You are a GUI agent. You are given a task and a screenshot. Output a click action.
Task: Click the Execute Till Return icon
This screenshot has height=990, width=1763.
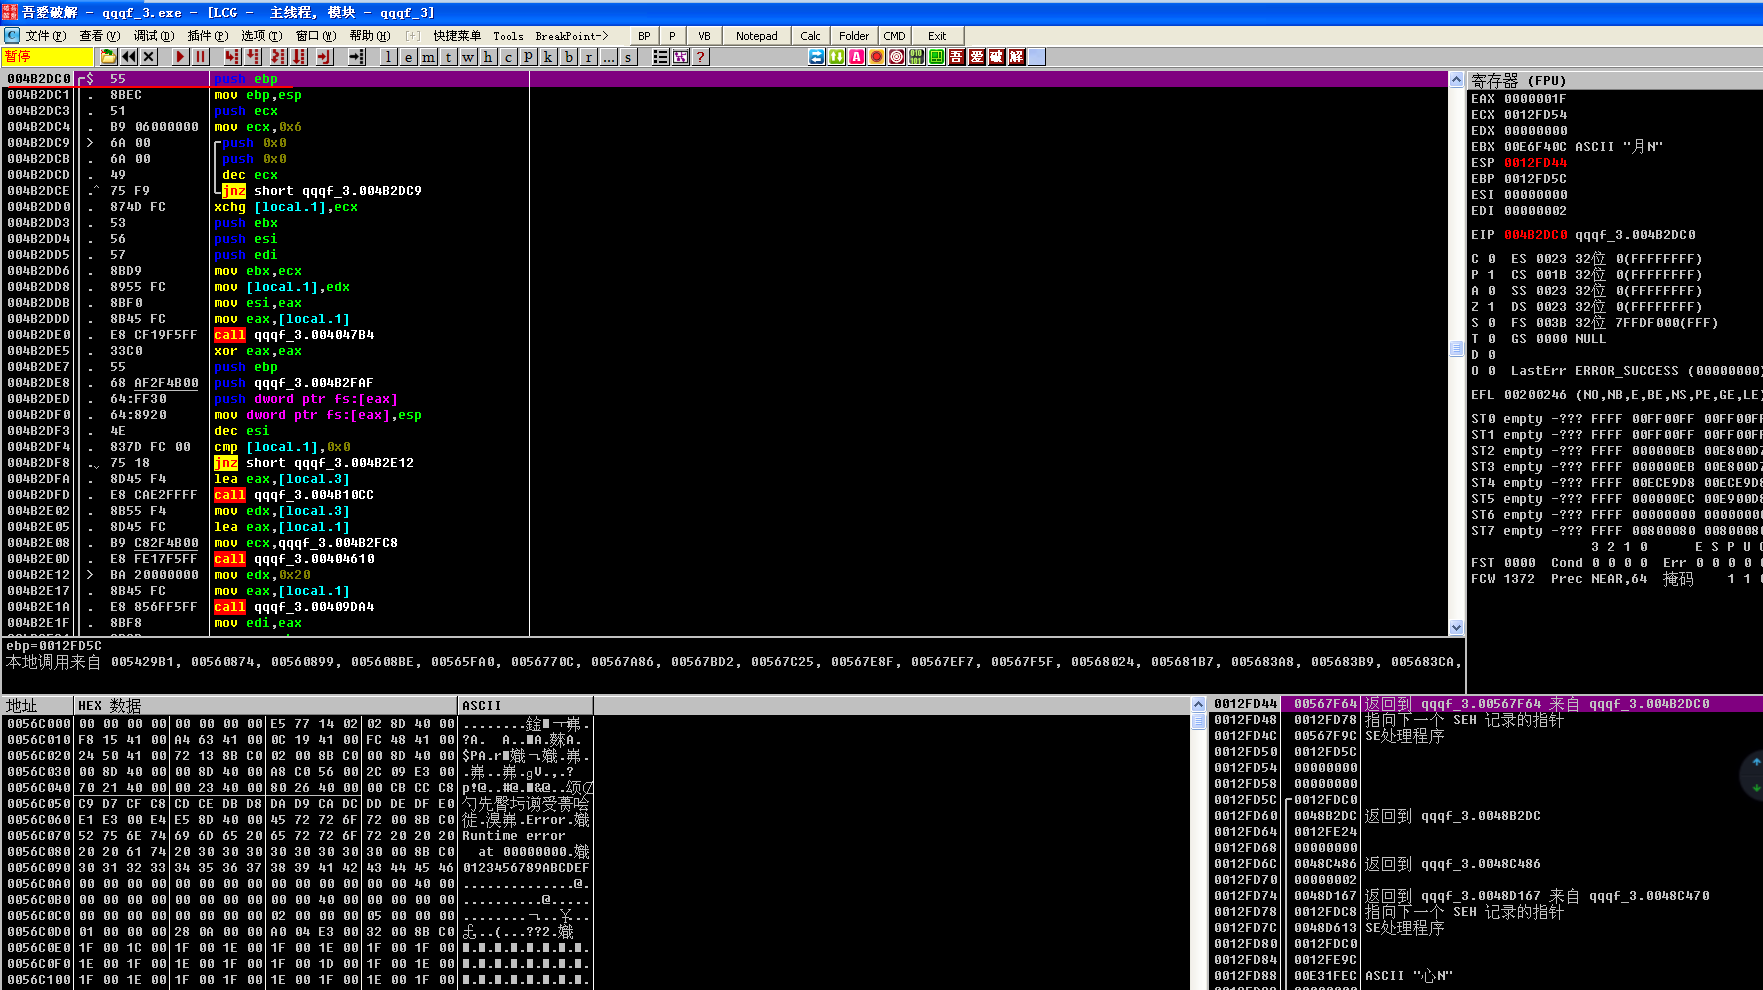click(324, 57)
